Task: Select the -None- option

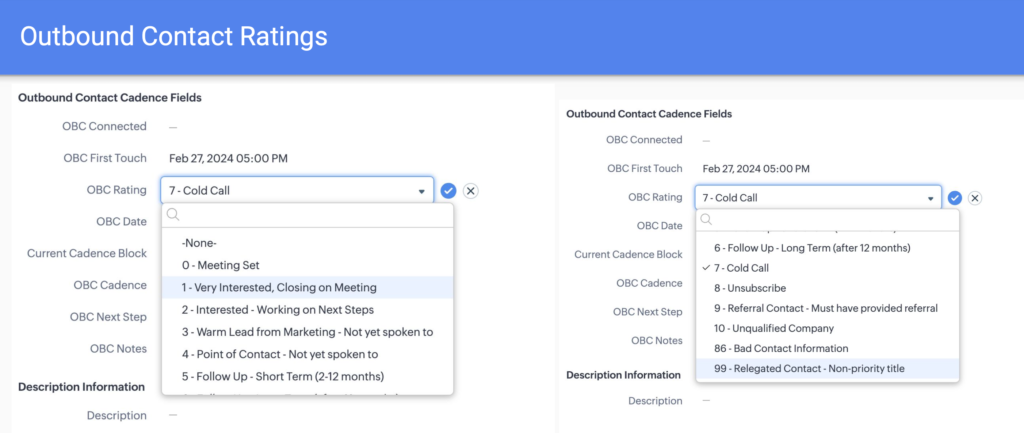Action: coord(199,243)
